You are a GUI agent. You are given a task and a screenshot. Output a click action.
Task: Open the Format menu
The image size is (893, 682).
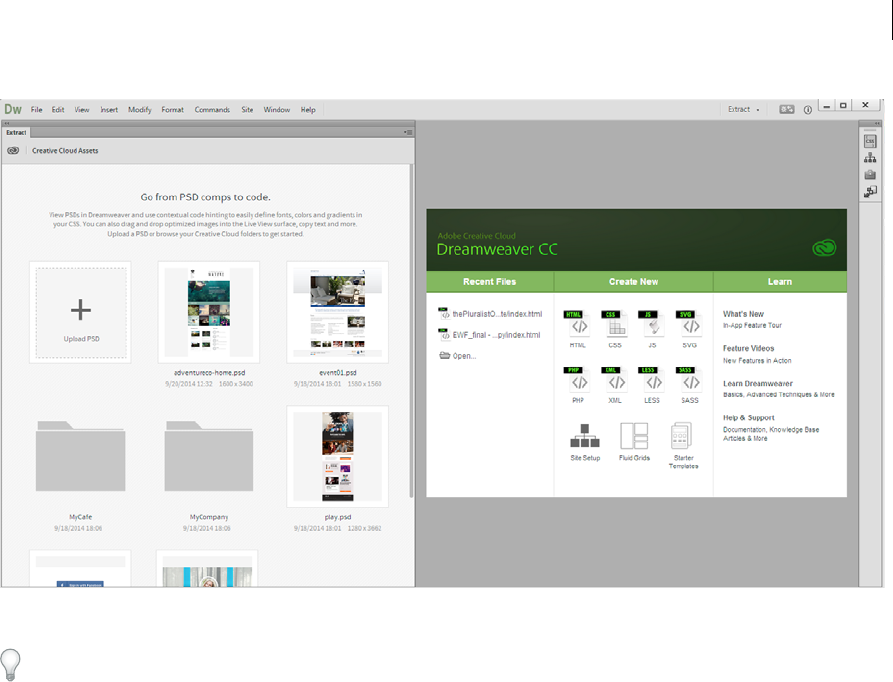(x=173, y=109)
